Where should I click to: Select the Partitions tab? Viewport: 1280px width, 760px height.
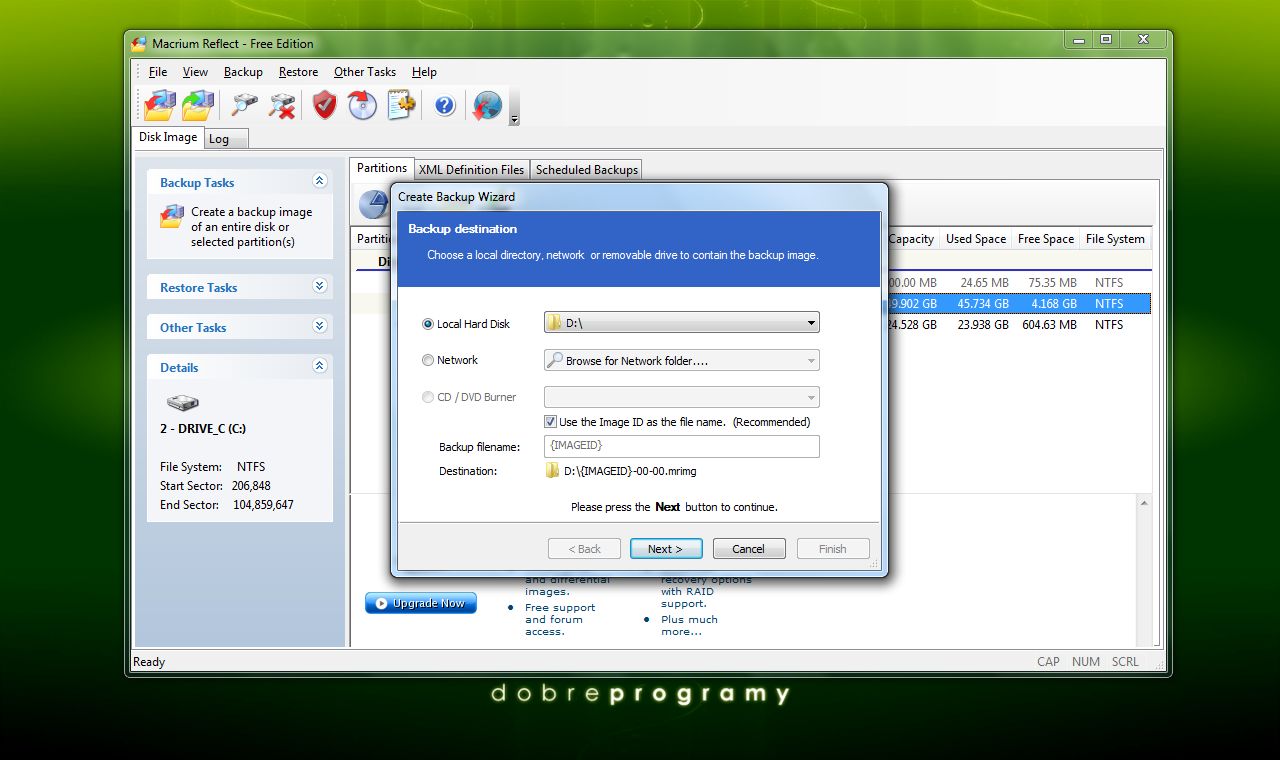click(382, 168)
